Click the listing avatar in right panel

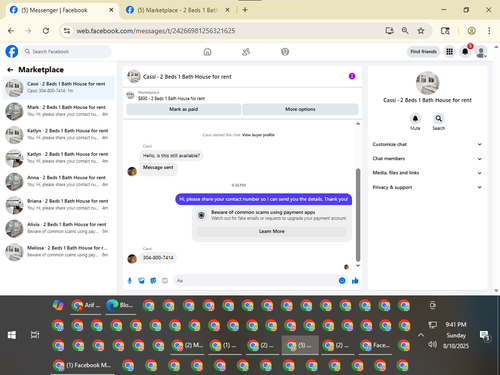pyautogui.click(x=427, y=83)
